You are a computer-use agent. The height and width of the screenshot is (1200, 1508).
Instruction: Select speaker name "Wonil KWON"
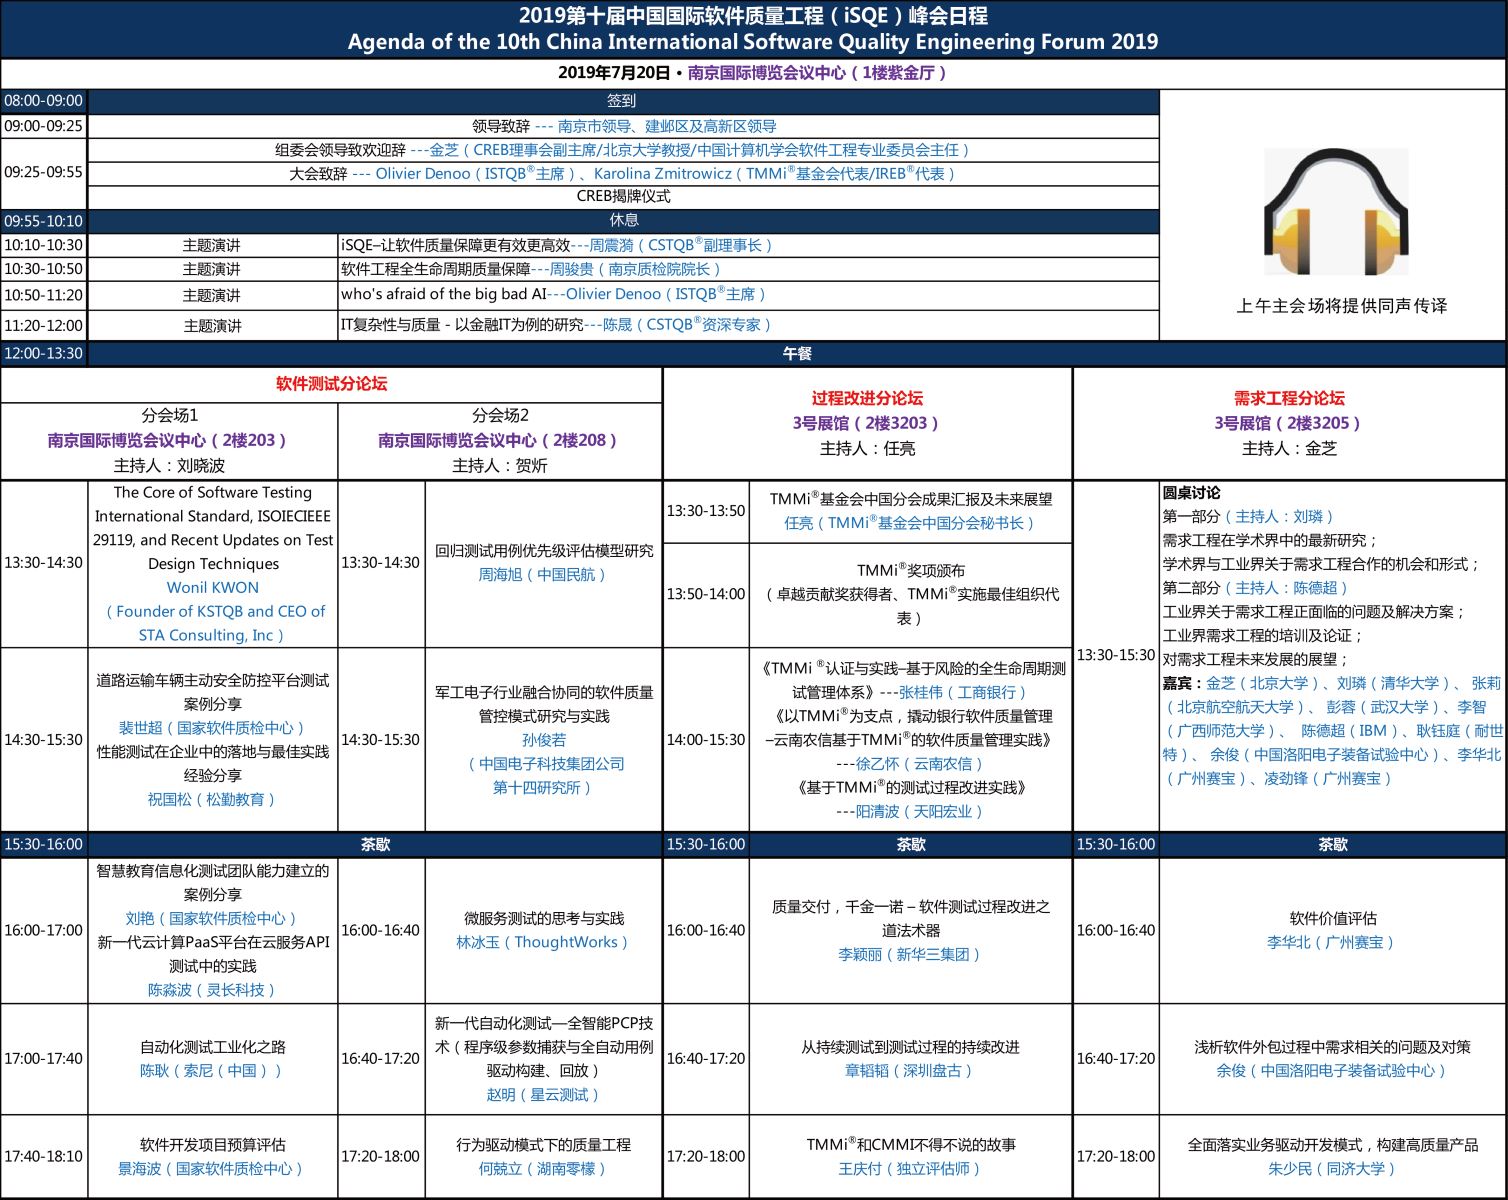coord(213,588)
